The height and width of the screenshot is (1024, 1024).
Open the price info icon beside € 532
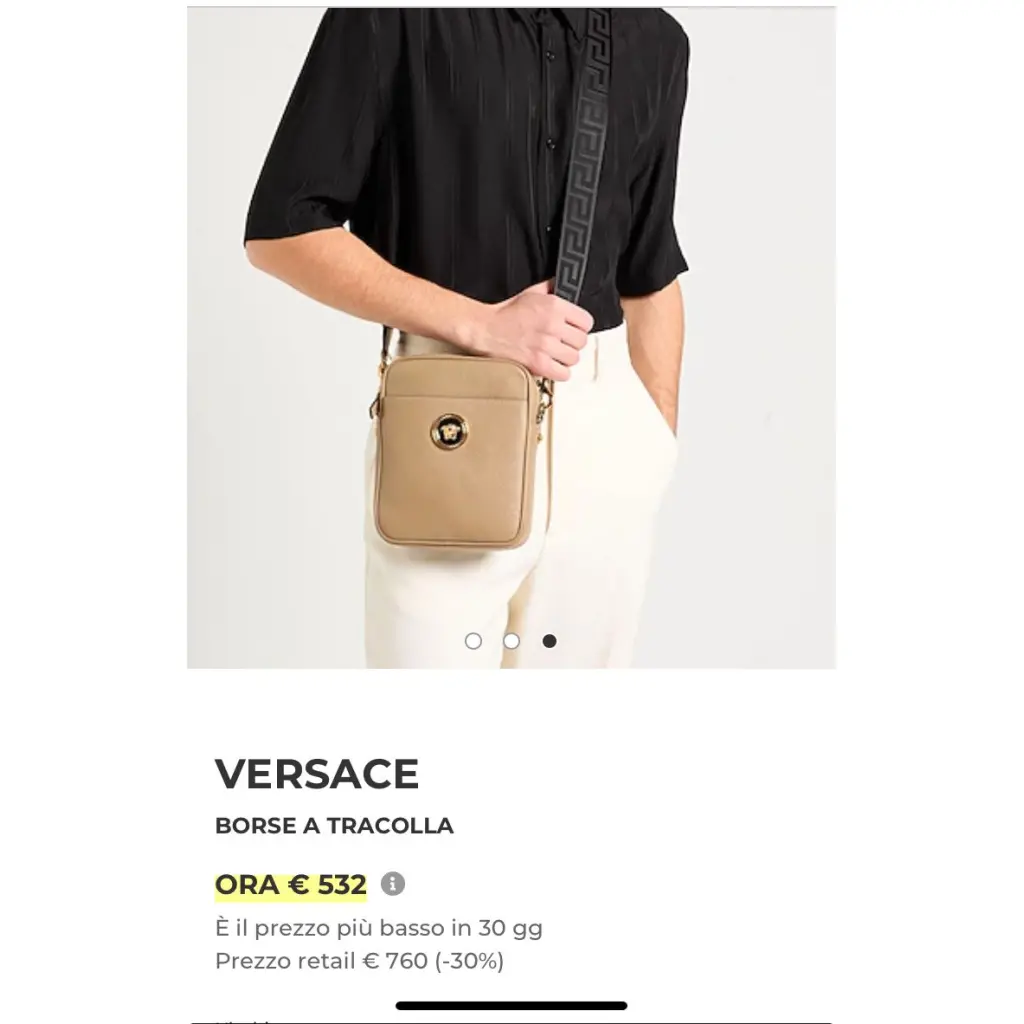[x=392, y=884]
